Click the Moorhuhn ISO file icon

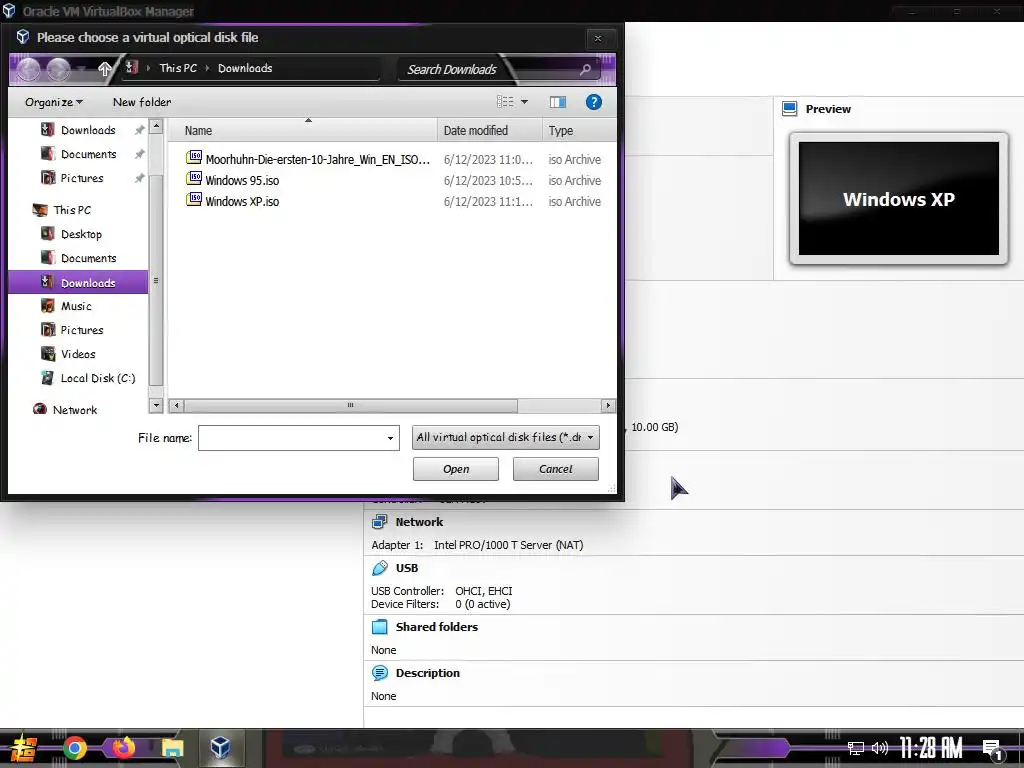[194, 157]
